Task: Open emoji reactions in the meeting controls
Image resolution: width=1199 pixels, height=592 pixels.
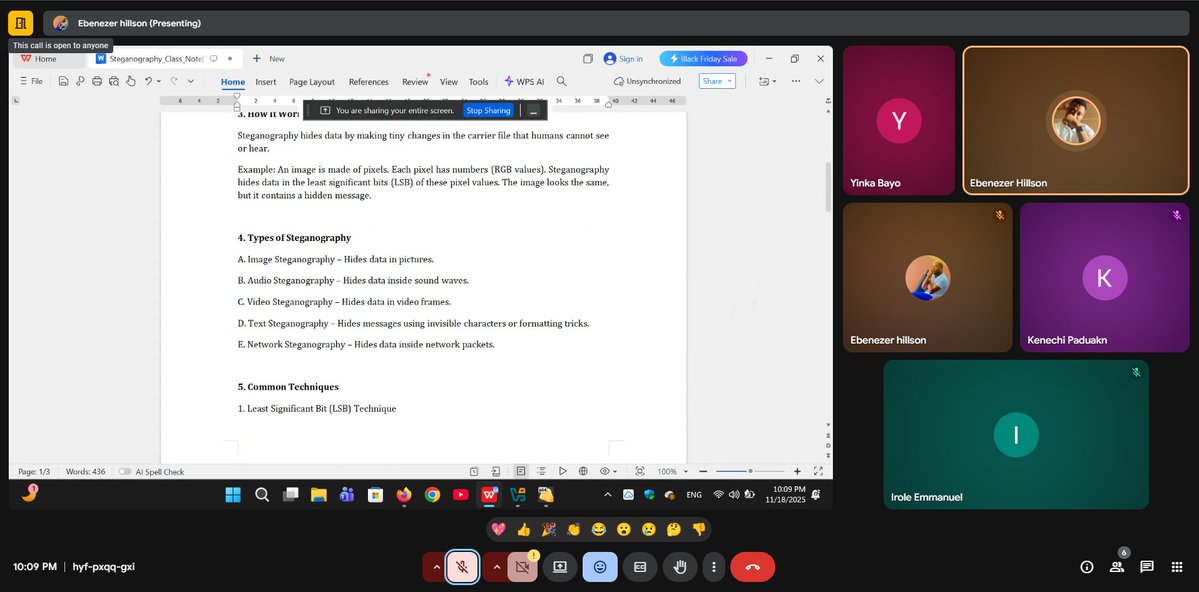Action: (x=600, y=567)
